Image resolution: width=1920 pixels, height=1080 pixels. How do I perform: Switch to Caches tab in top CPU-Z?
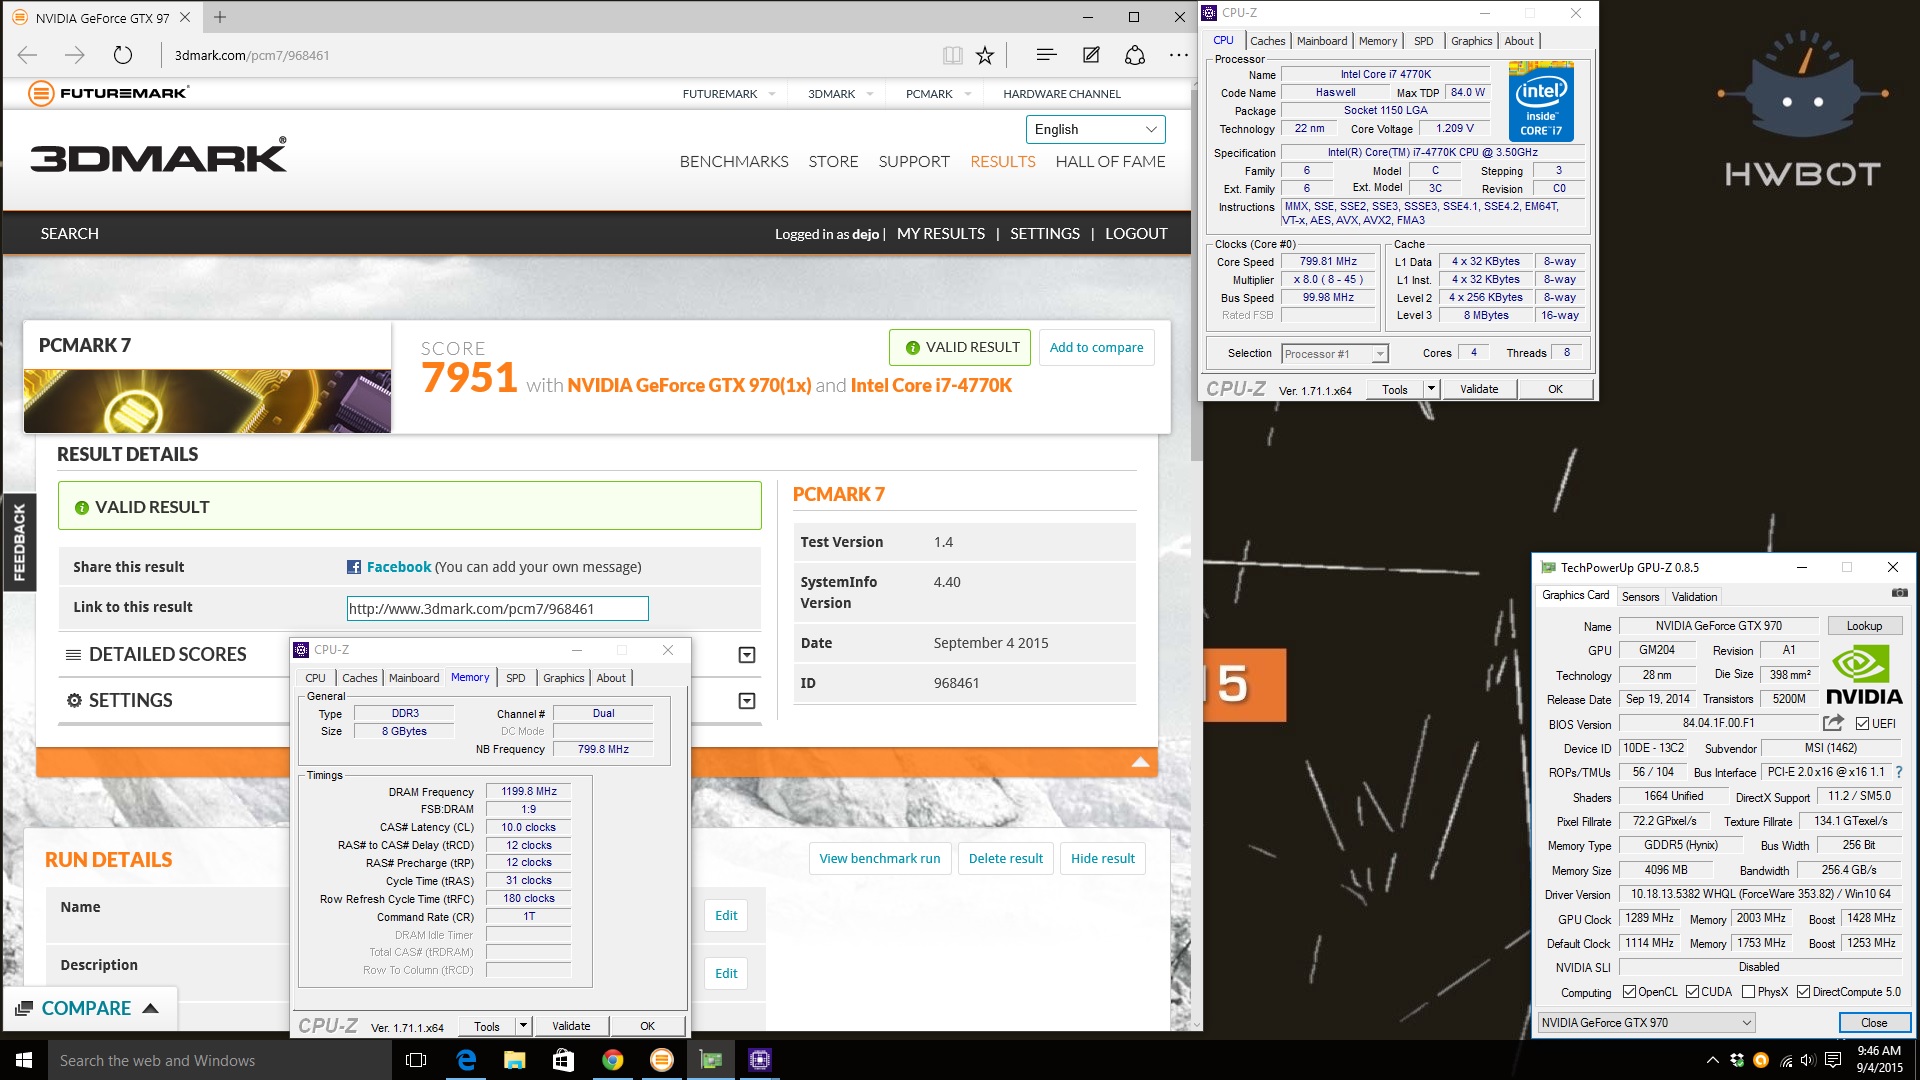coord(1267,41)
